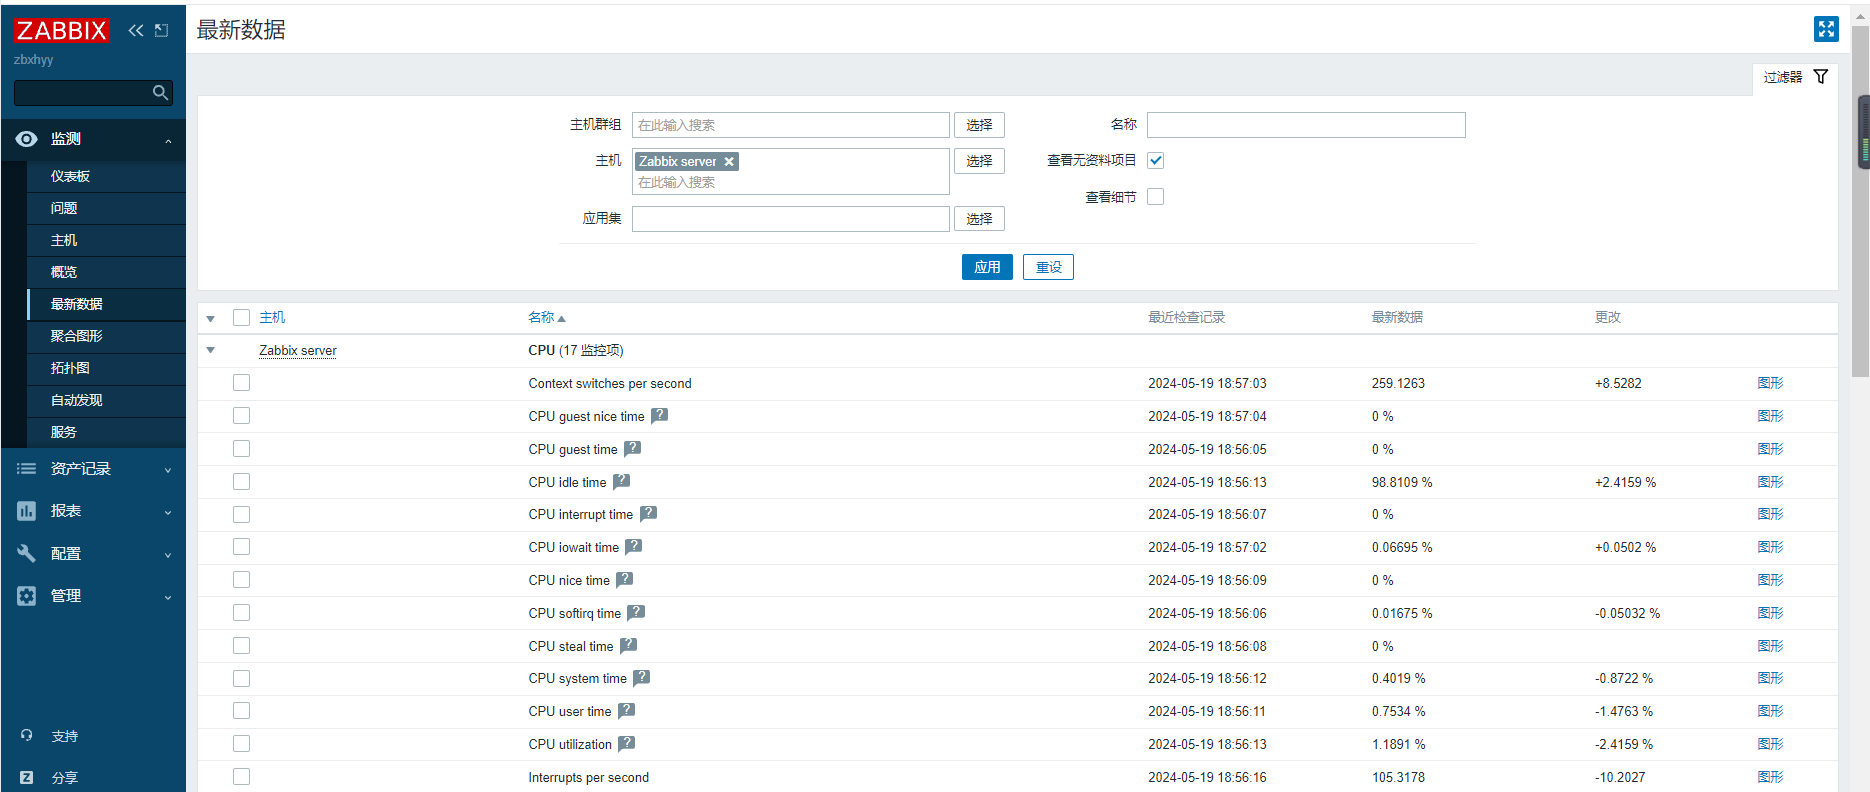Focus the 名称 filter input field

click(x=1306, y=125)
